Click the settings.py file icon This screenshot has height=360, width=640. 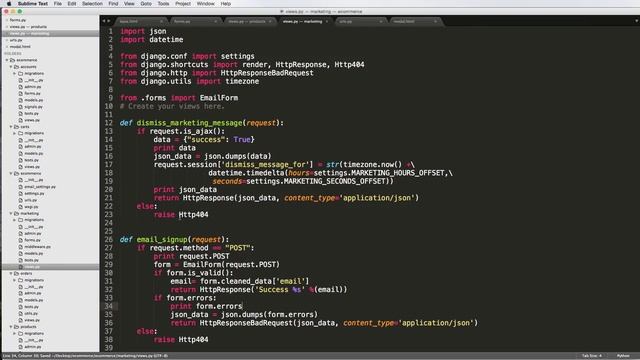click(20, 193)
